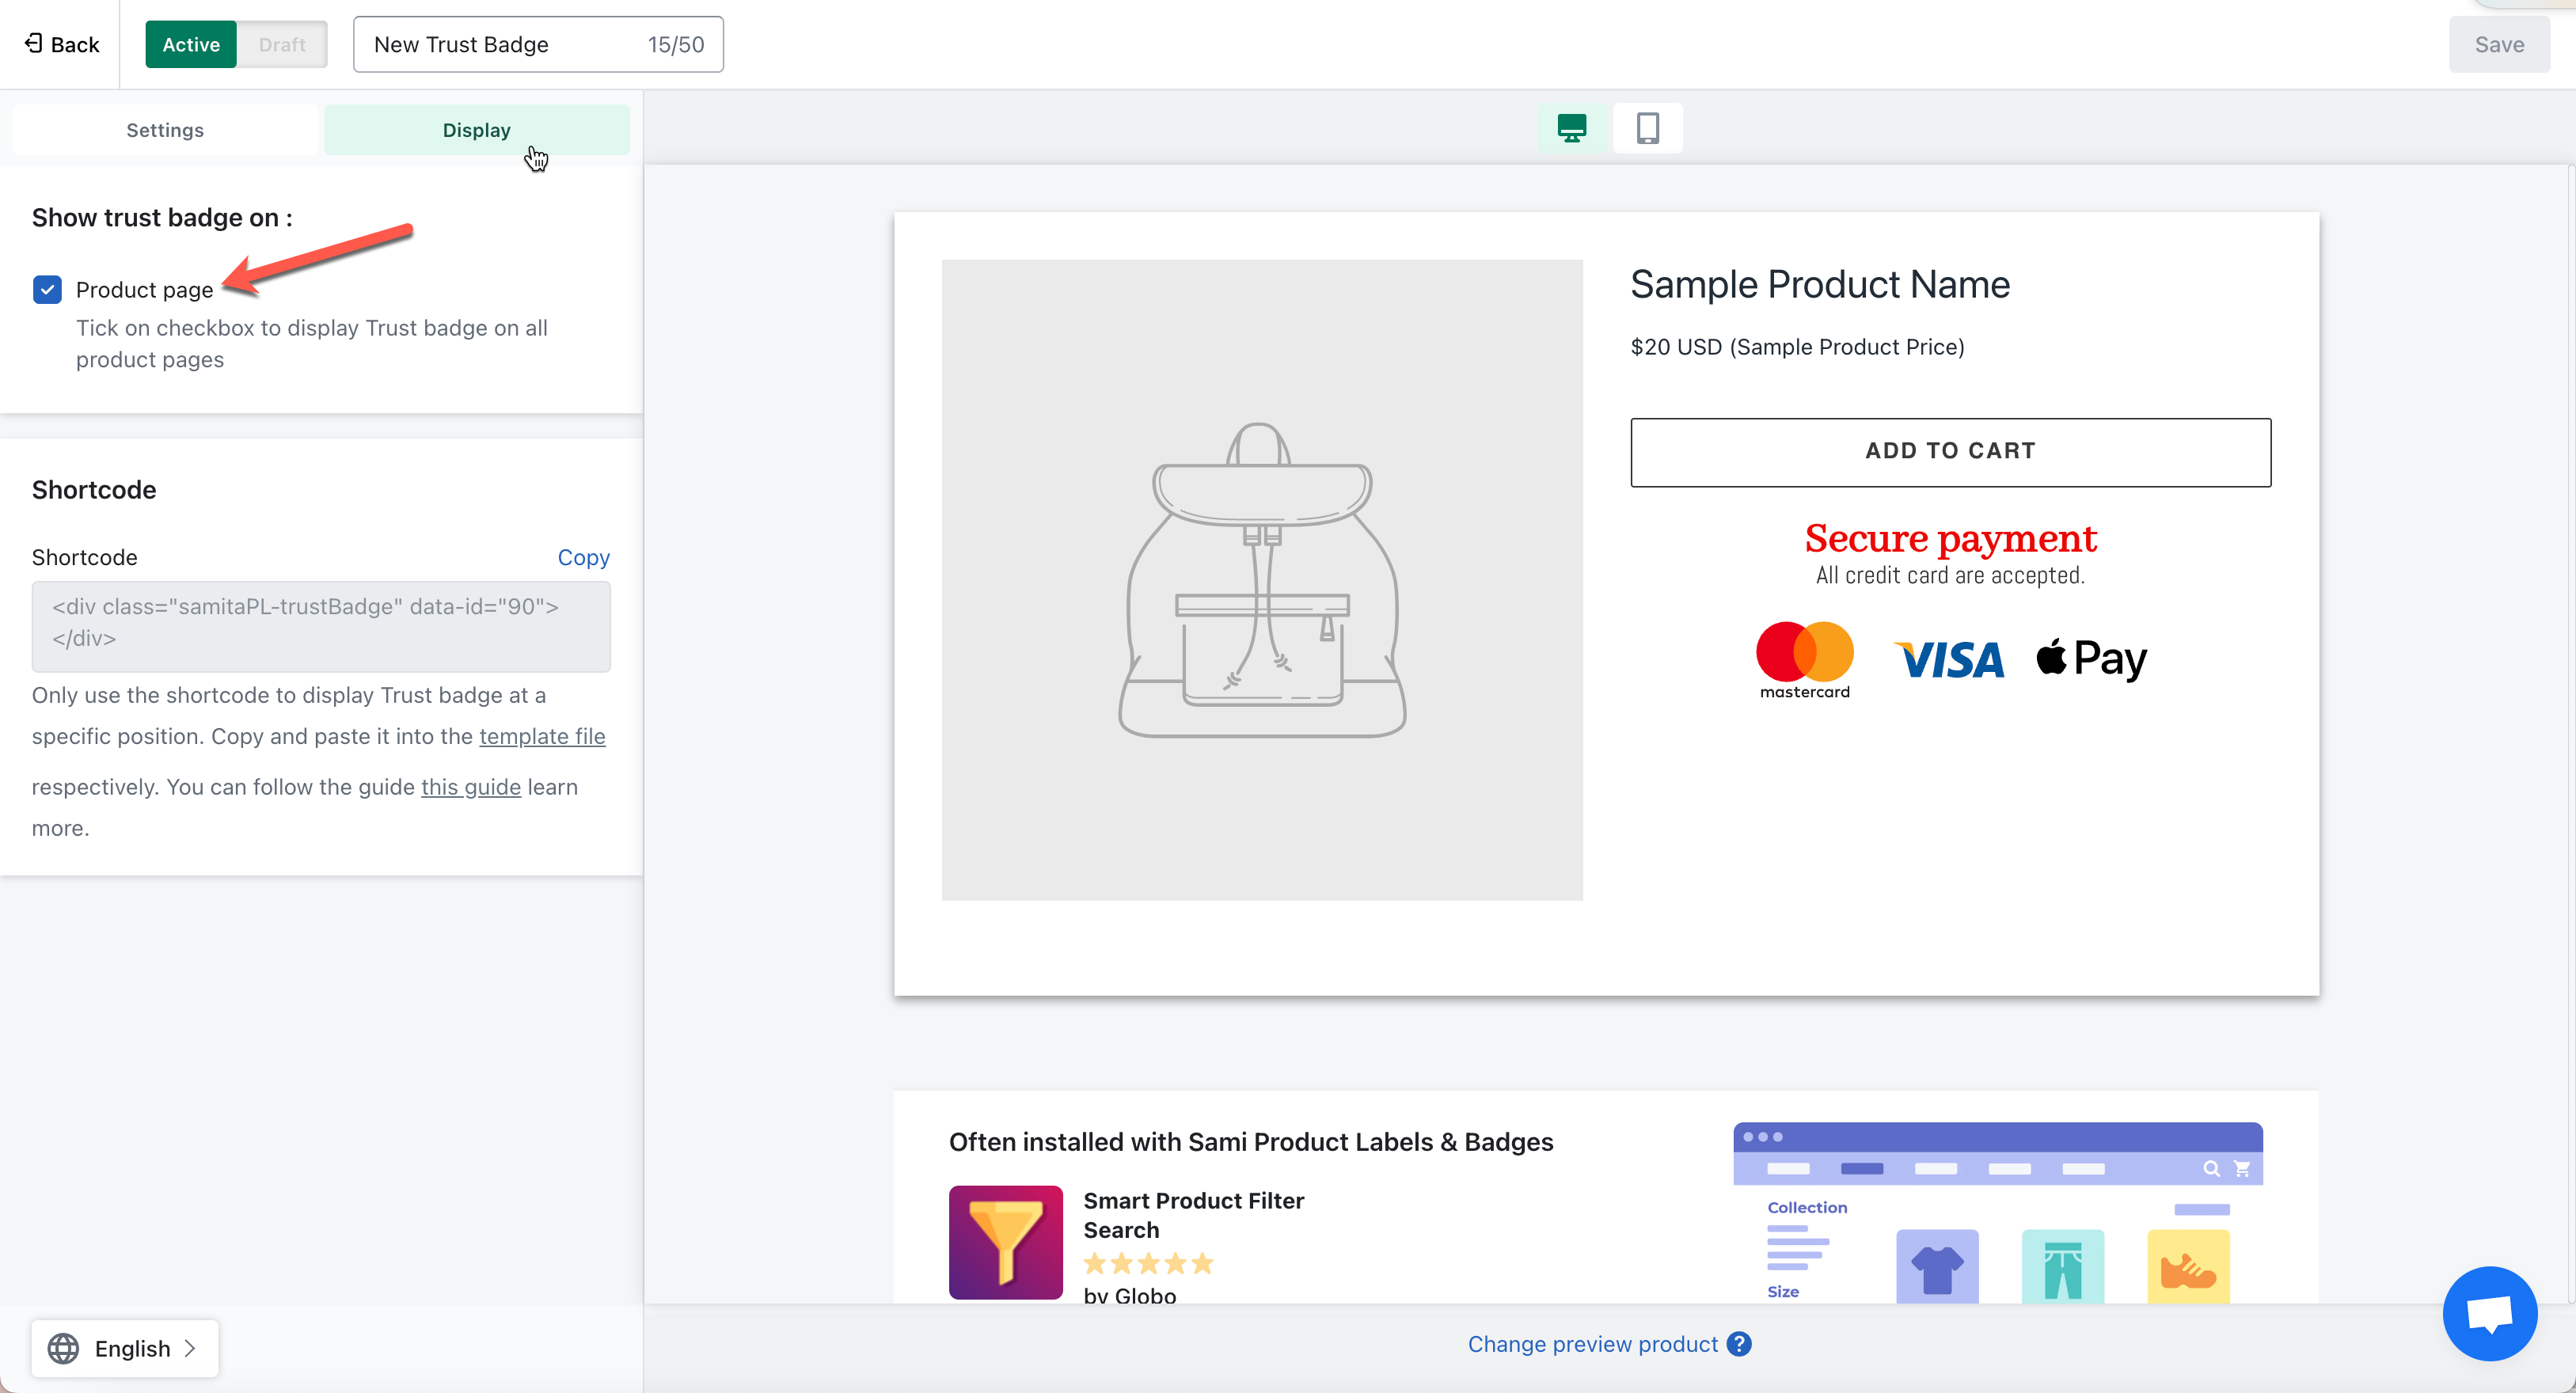The width and height of the screenshot is (2576, 1393).
Task: Click the help question mark icon
Action: [1739, 1344]
